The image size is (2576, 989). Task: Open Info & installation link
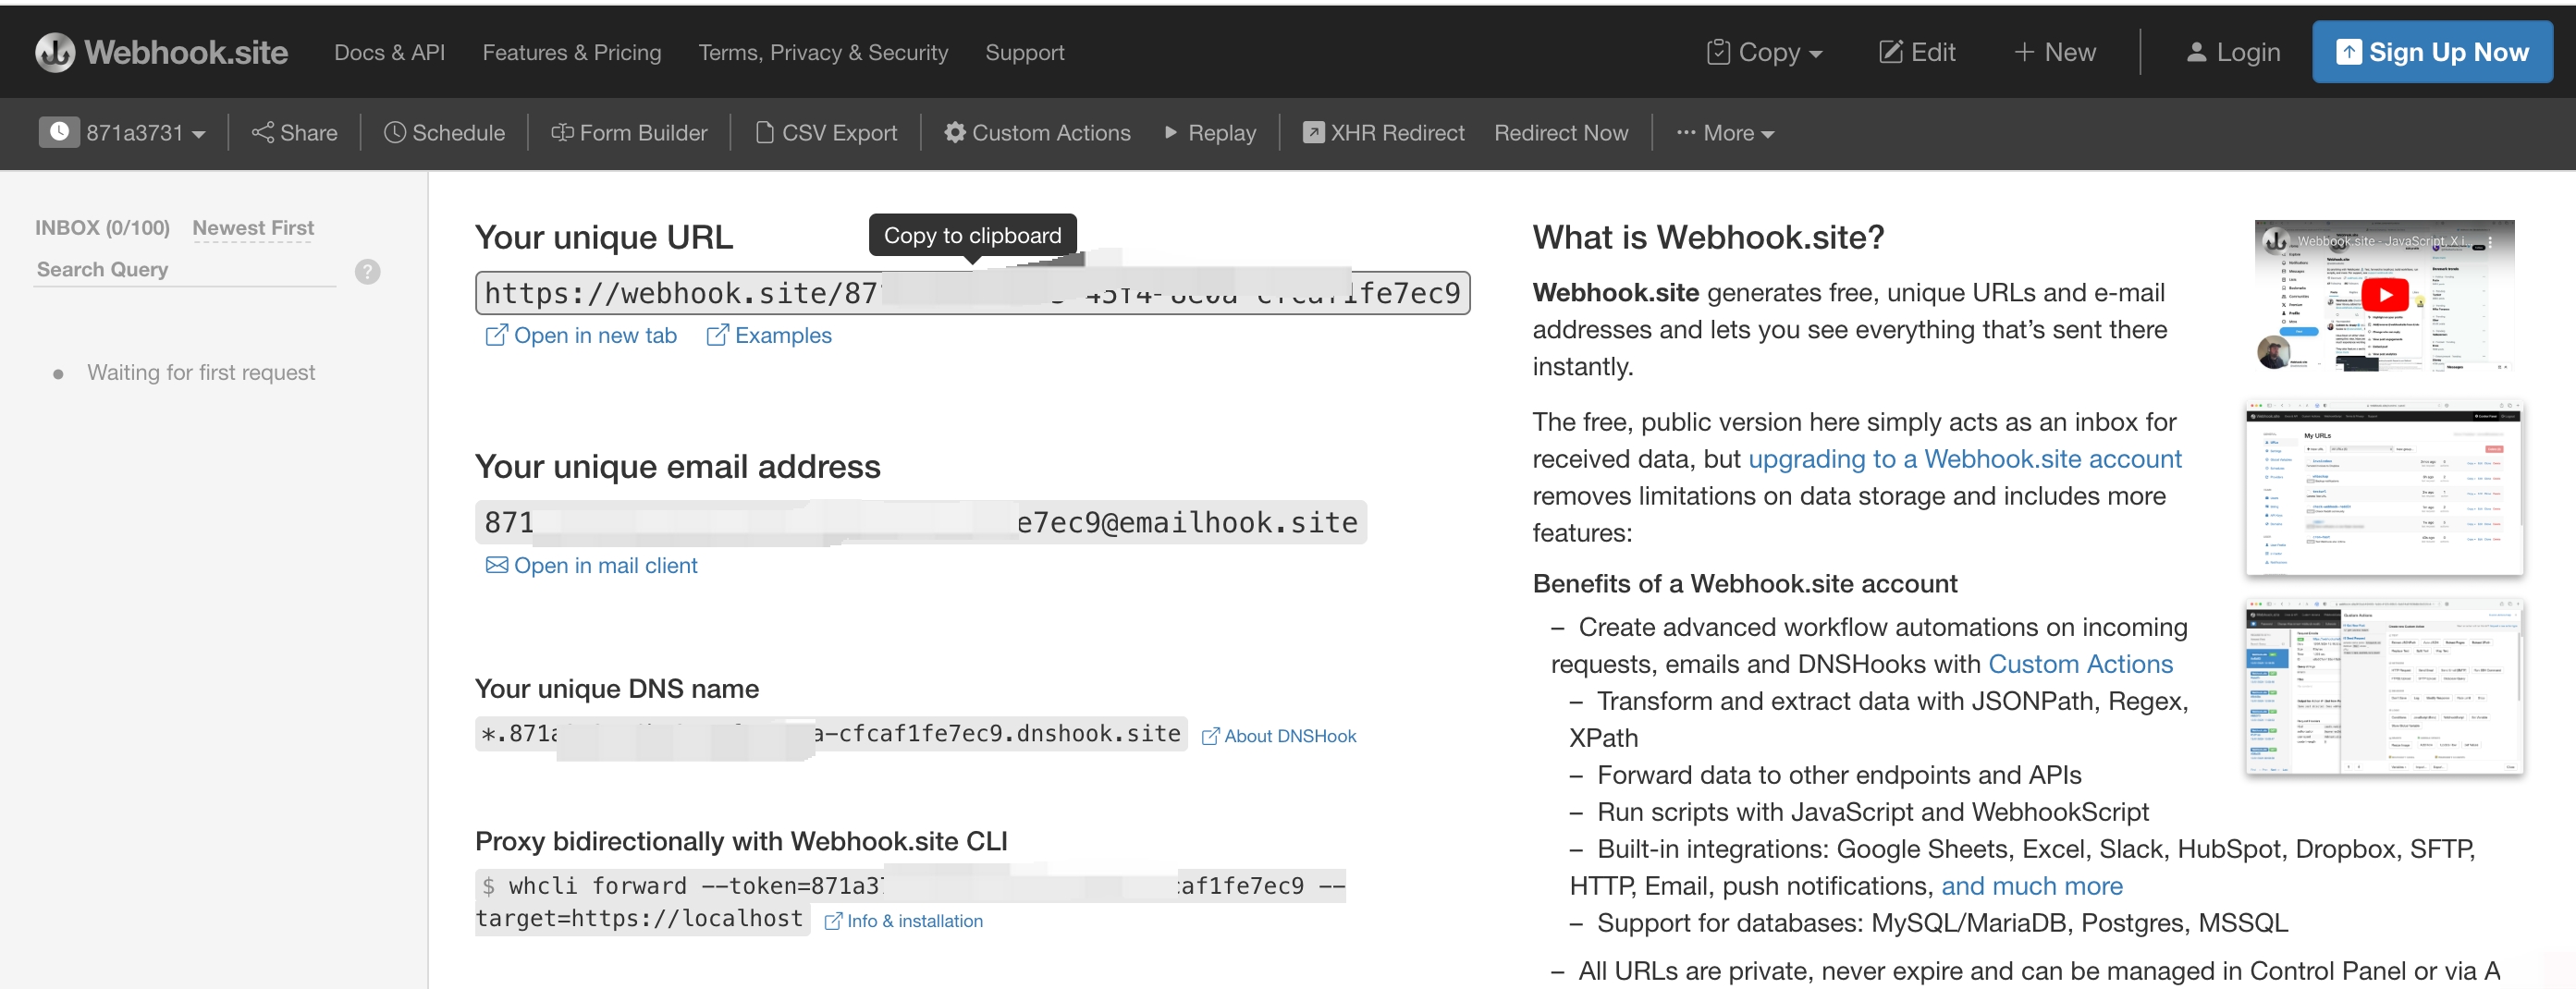[903, 921]
